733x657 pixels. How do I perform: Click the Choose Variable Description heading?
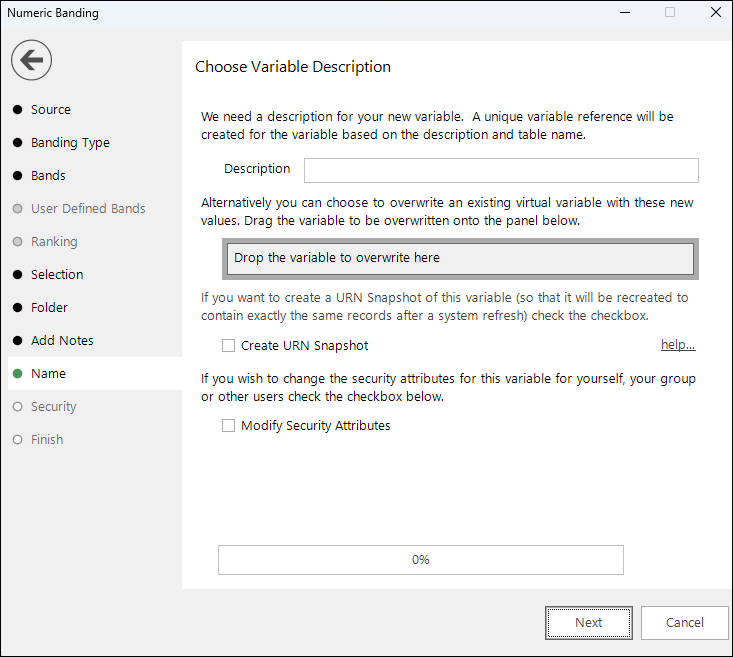293,67
